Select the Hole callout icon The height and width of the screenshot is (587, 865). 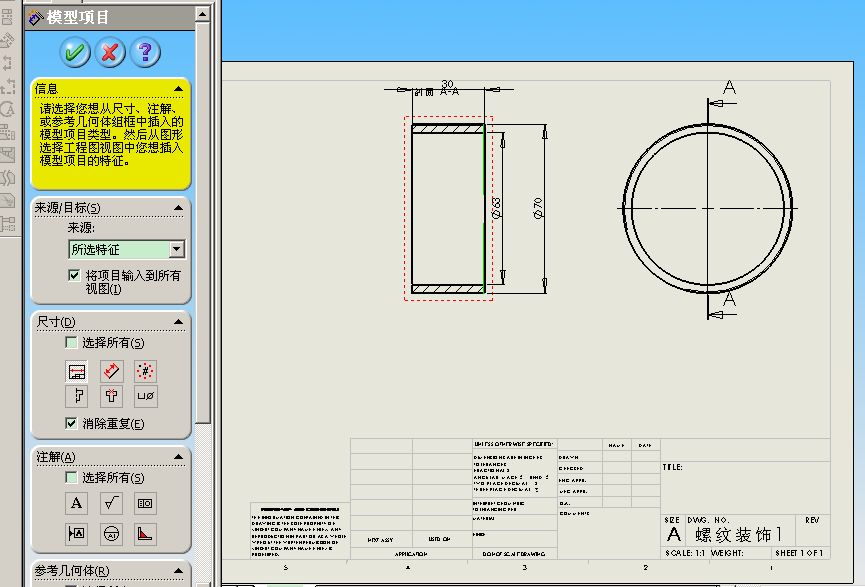[x=146, y=396]
